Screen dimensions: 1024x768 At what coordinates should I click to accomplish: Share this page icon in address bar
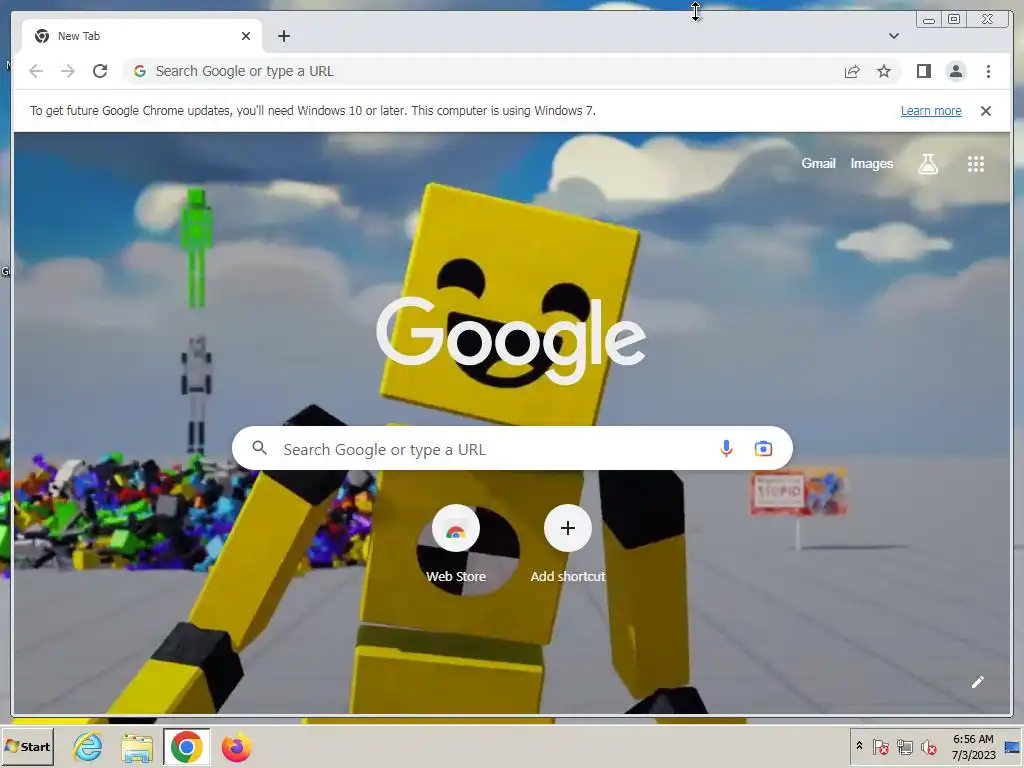tap(852, 71)
